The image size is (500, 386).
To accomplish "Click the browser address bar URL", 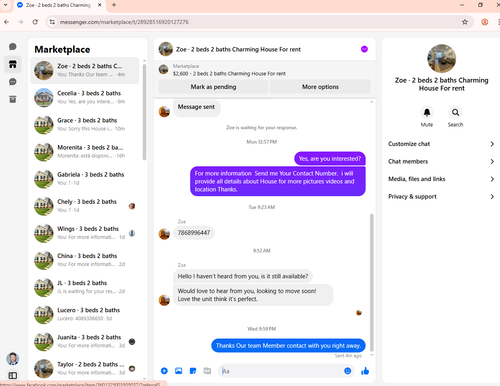I will pyautogui.click(x=124, y=22).
